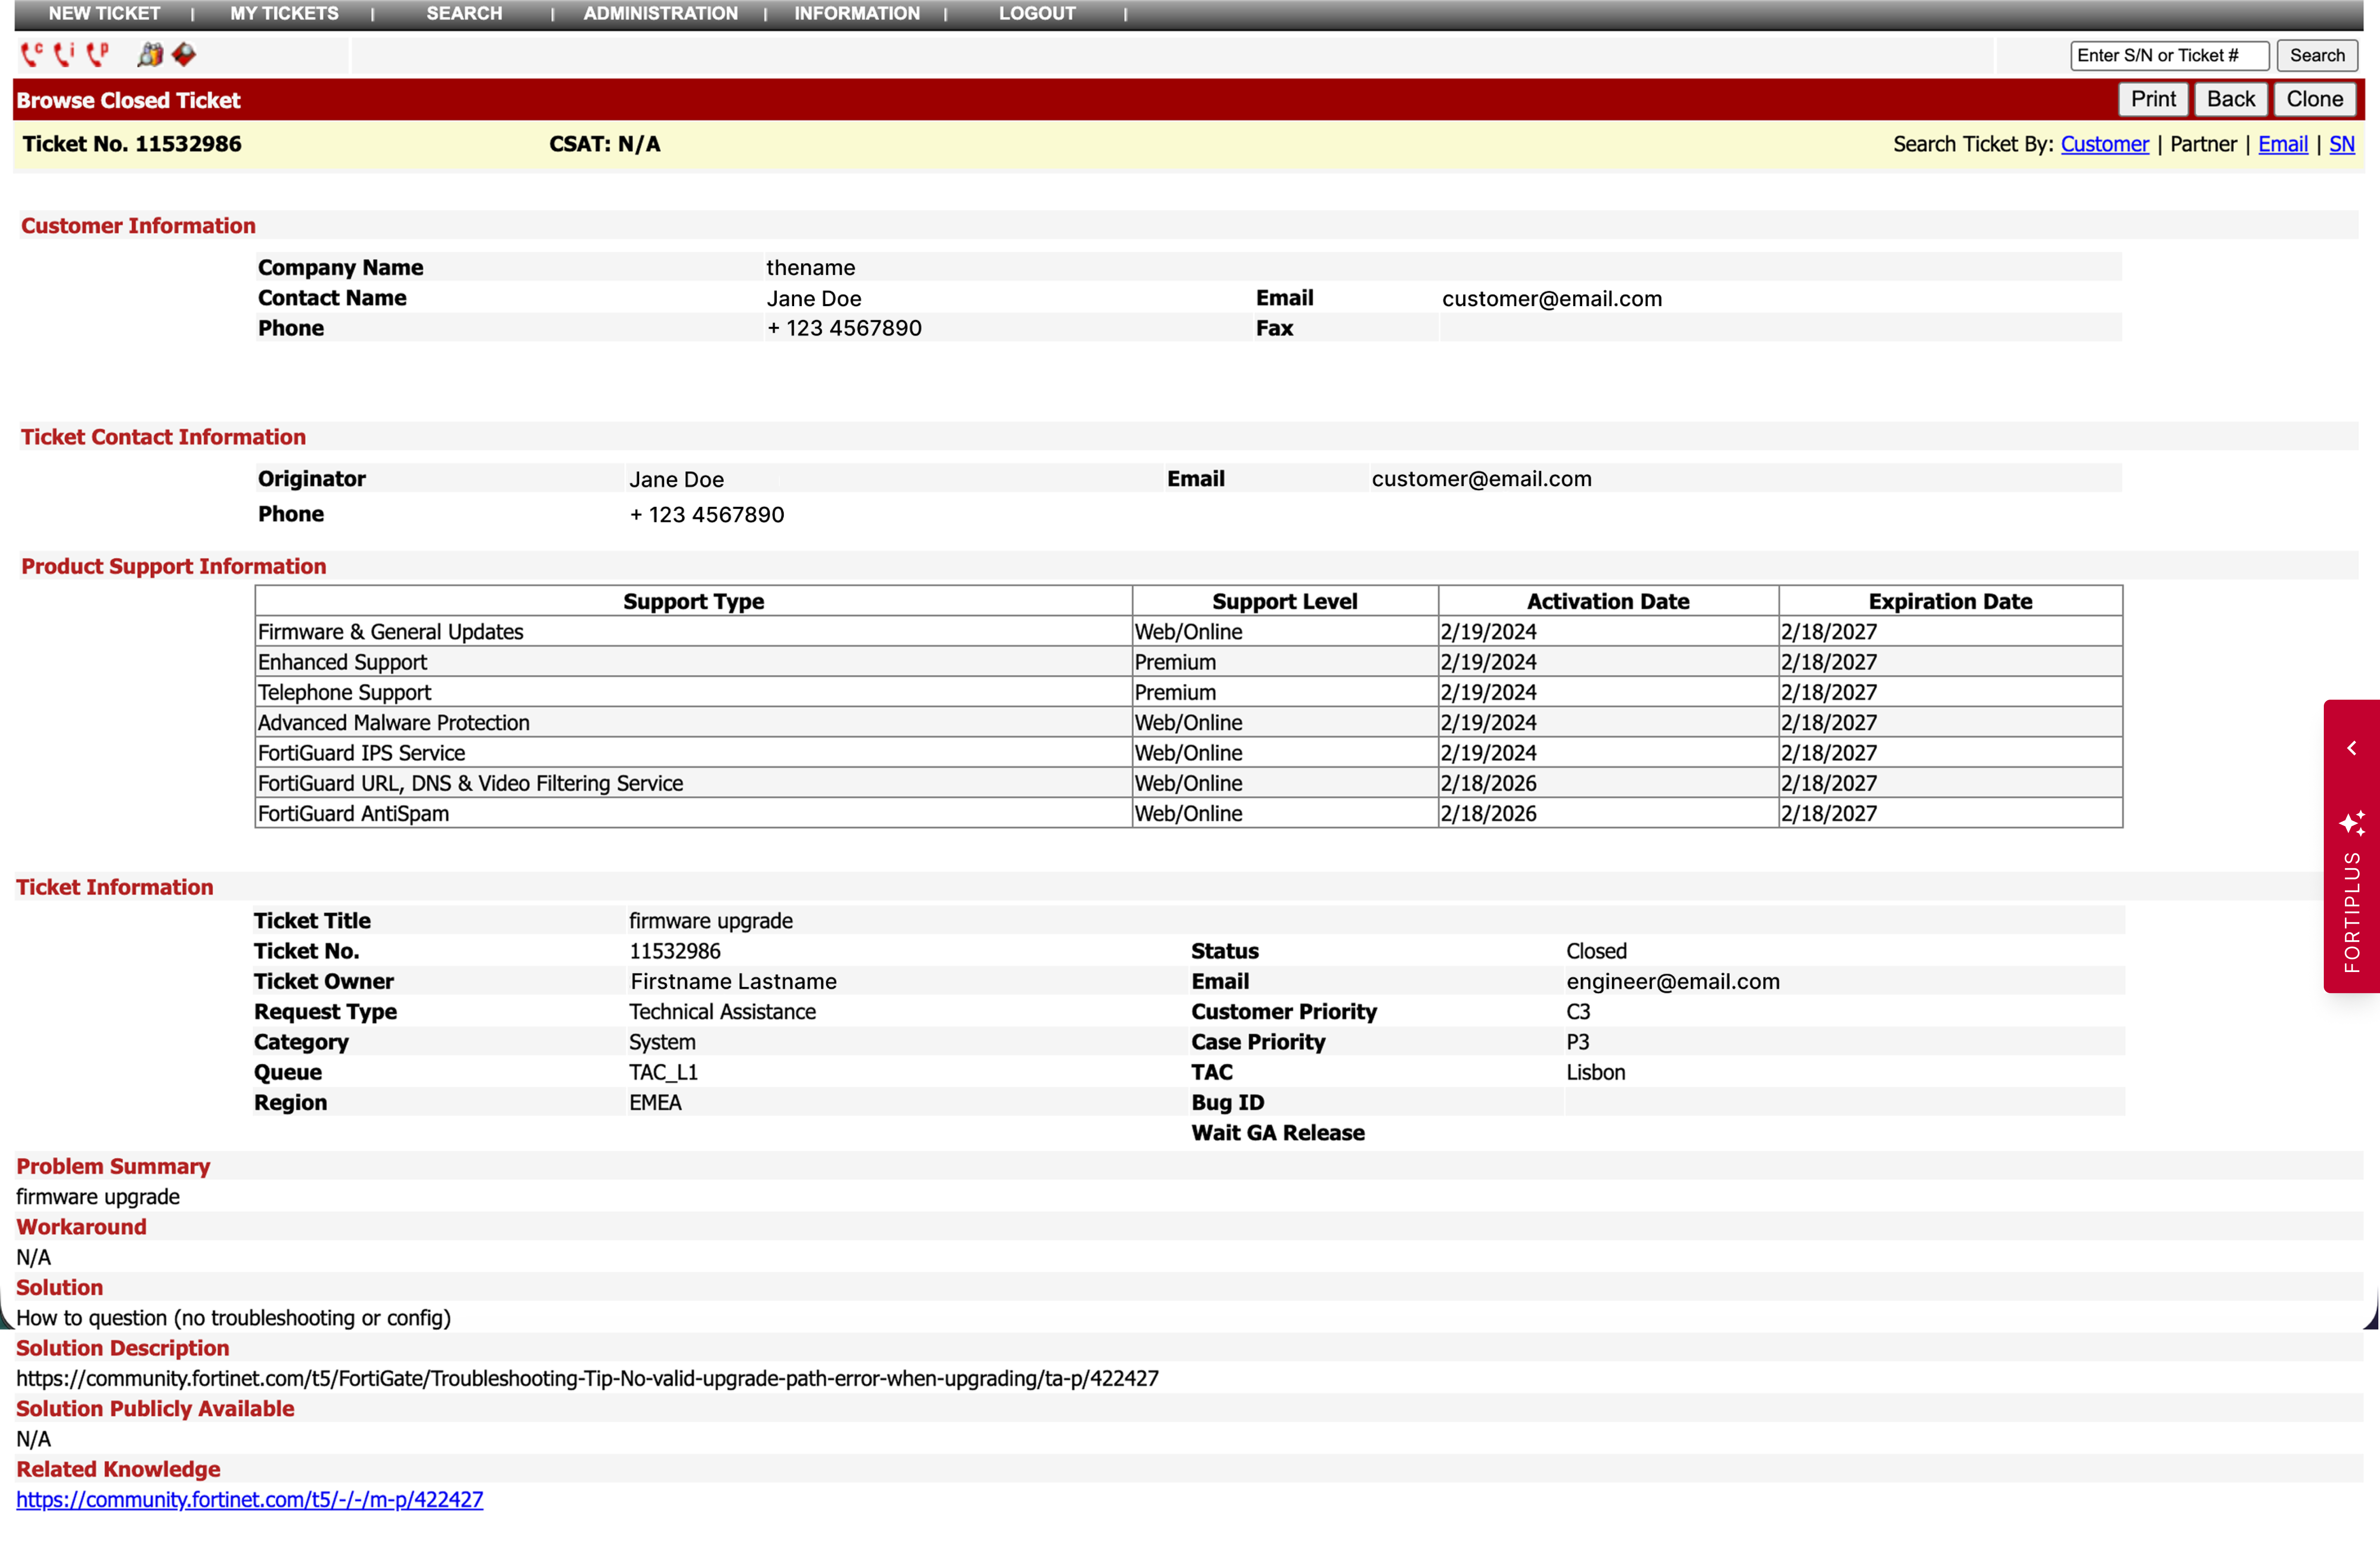
Task: Click the Status value 'Closed'
Action: click(1596, 950)
